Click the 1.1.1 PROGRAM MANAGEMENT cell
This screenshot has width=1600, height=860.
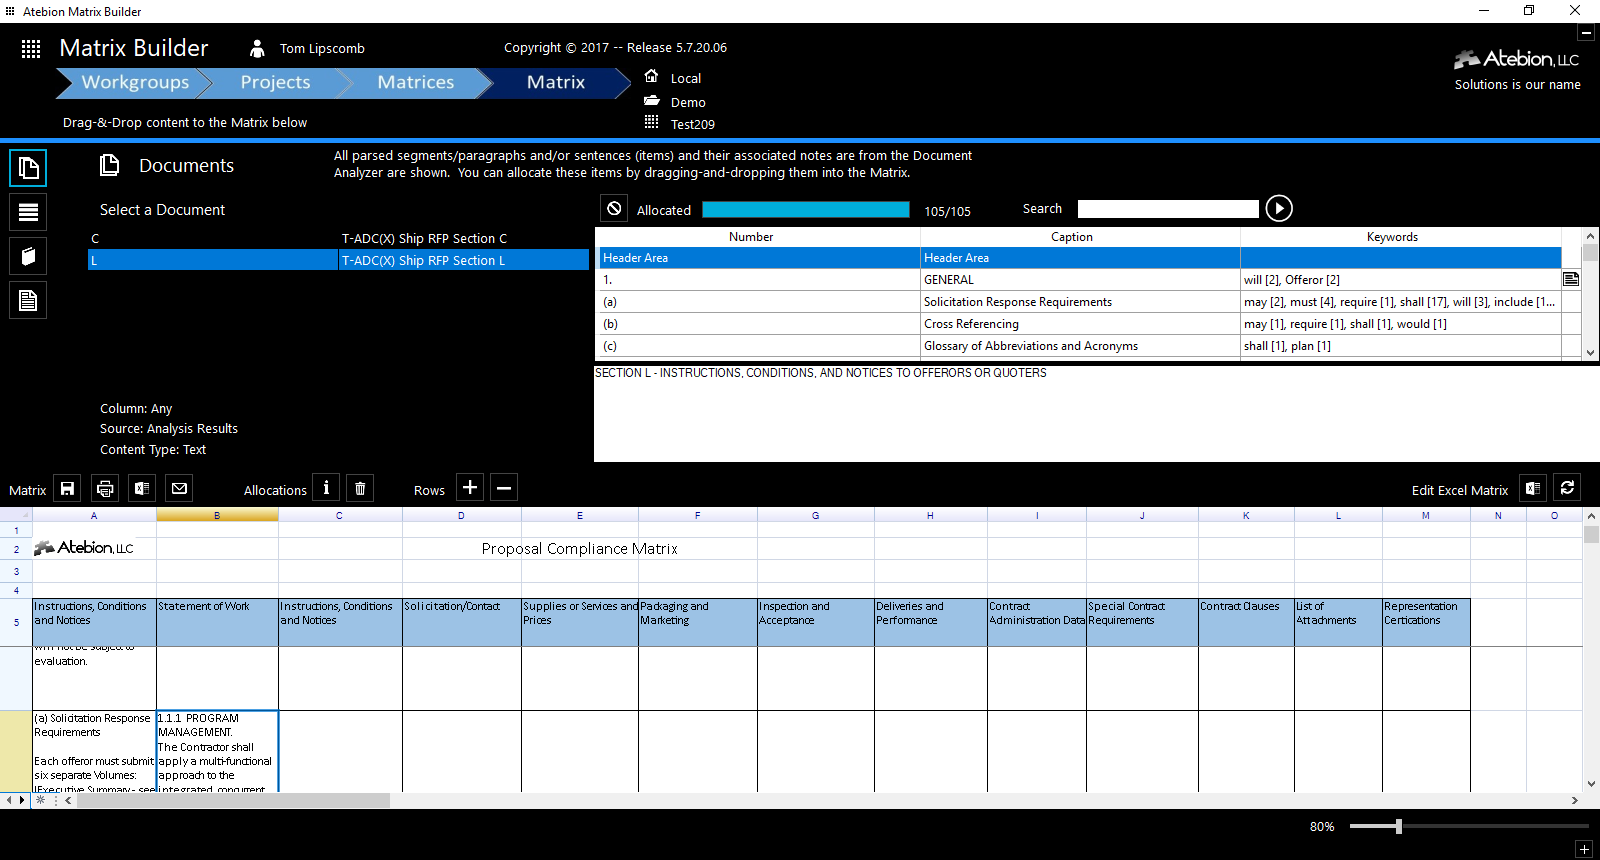tap(217, 751)
